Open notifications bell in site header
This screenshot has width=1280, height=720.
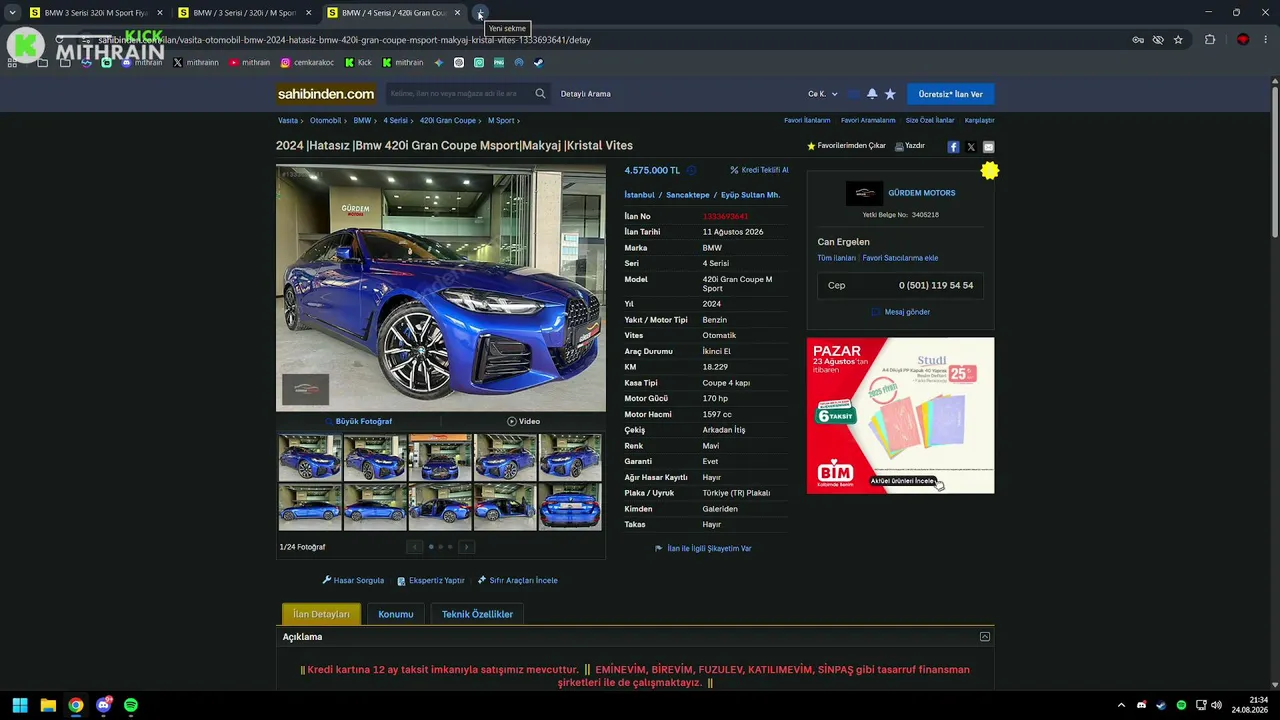[x=872, y=94]
